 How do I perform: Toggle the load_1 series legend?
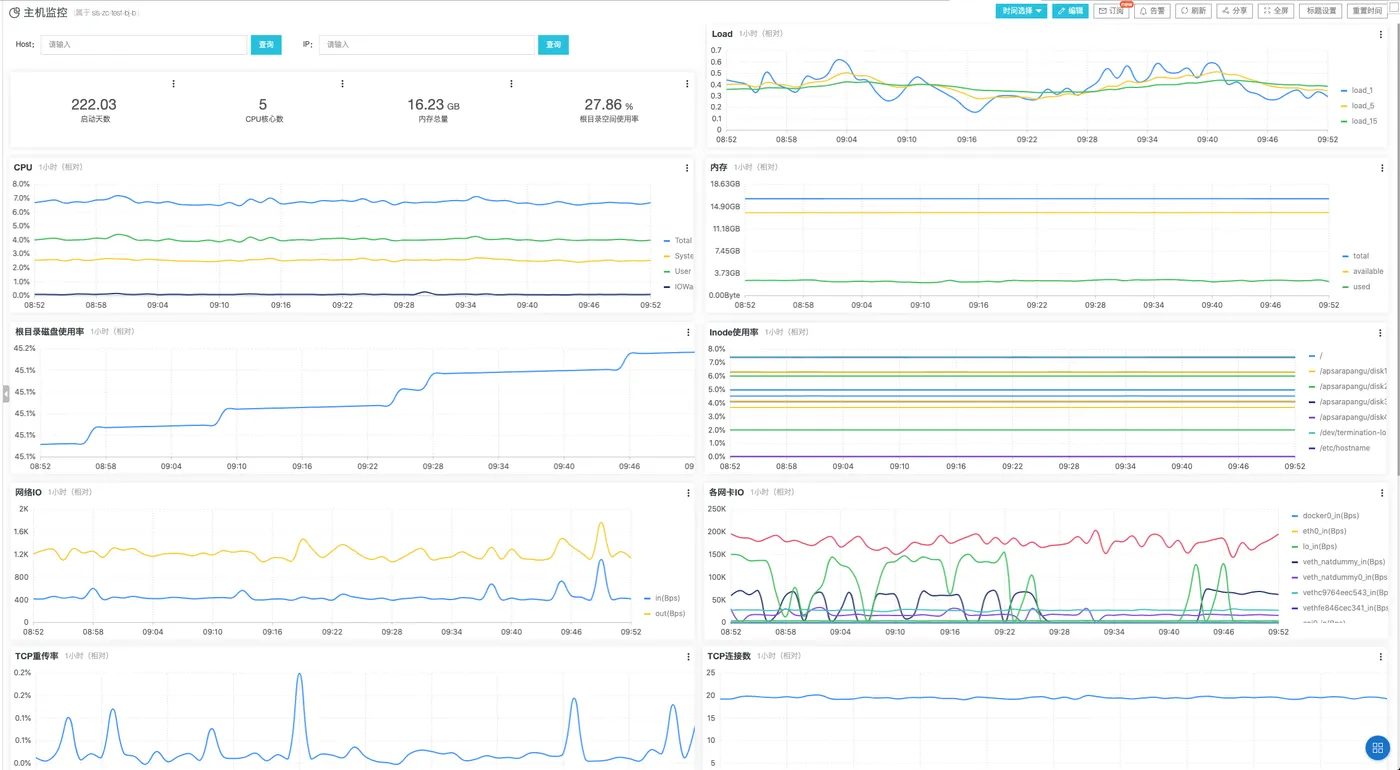pyautogui.click(x=1357, y=90)
